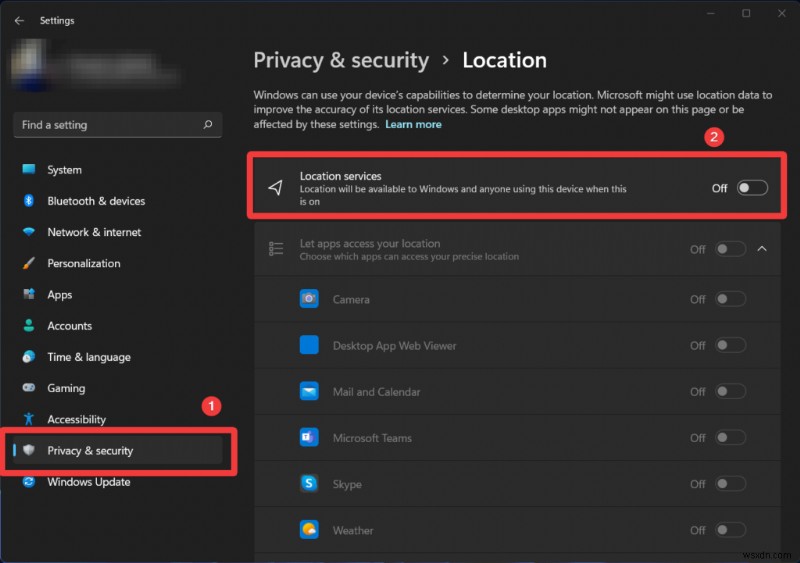Image resolution: width=800 pixels, height=563 pixels.
Task: Open Bluetooth & devices category
Action: click(118, 201)
